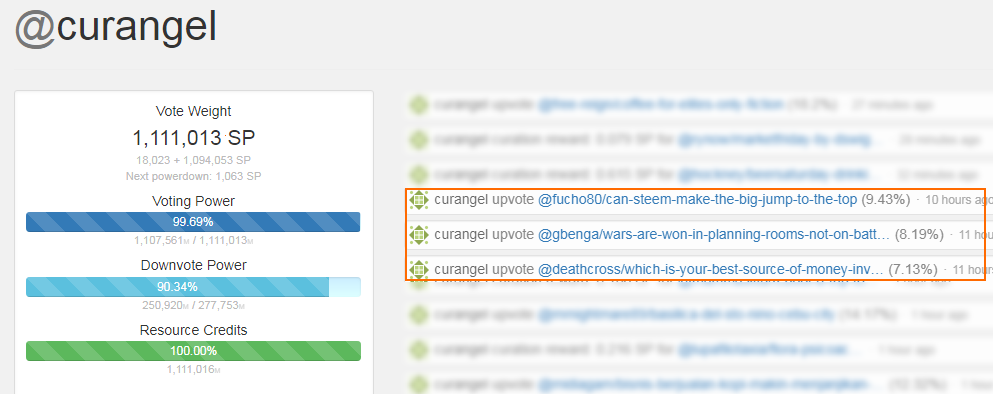Click the 18,023 + 1,094,053 SP breakdown text
This screenshot has width=993, height=394.
click(x=193, y=160)
